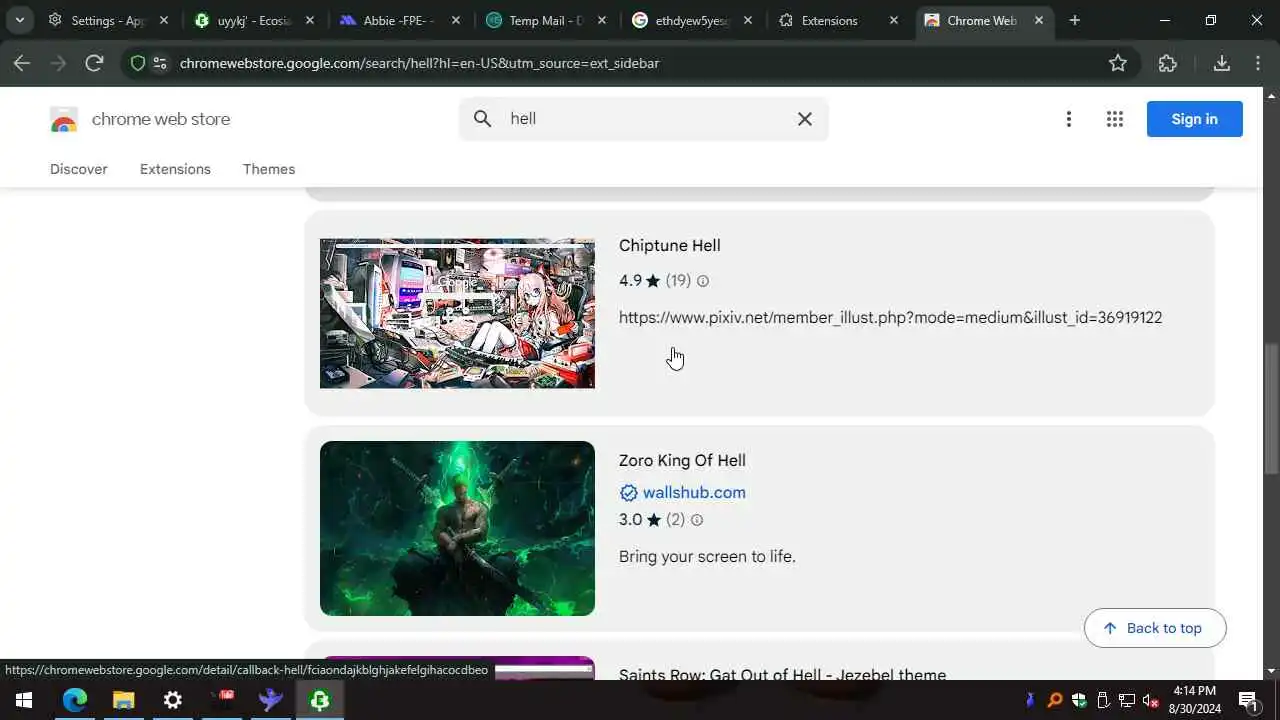Open the active green browser taskbar icon
1280x720 pixels.
[x=320, y=700]
